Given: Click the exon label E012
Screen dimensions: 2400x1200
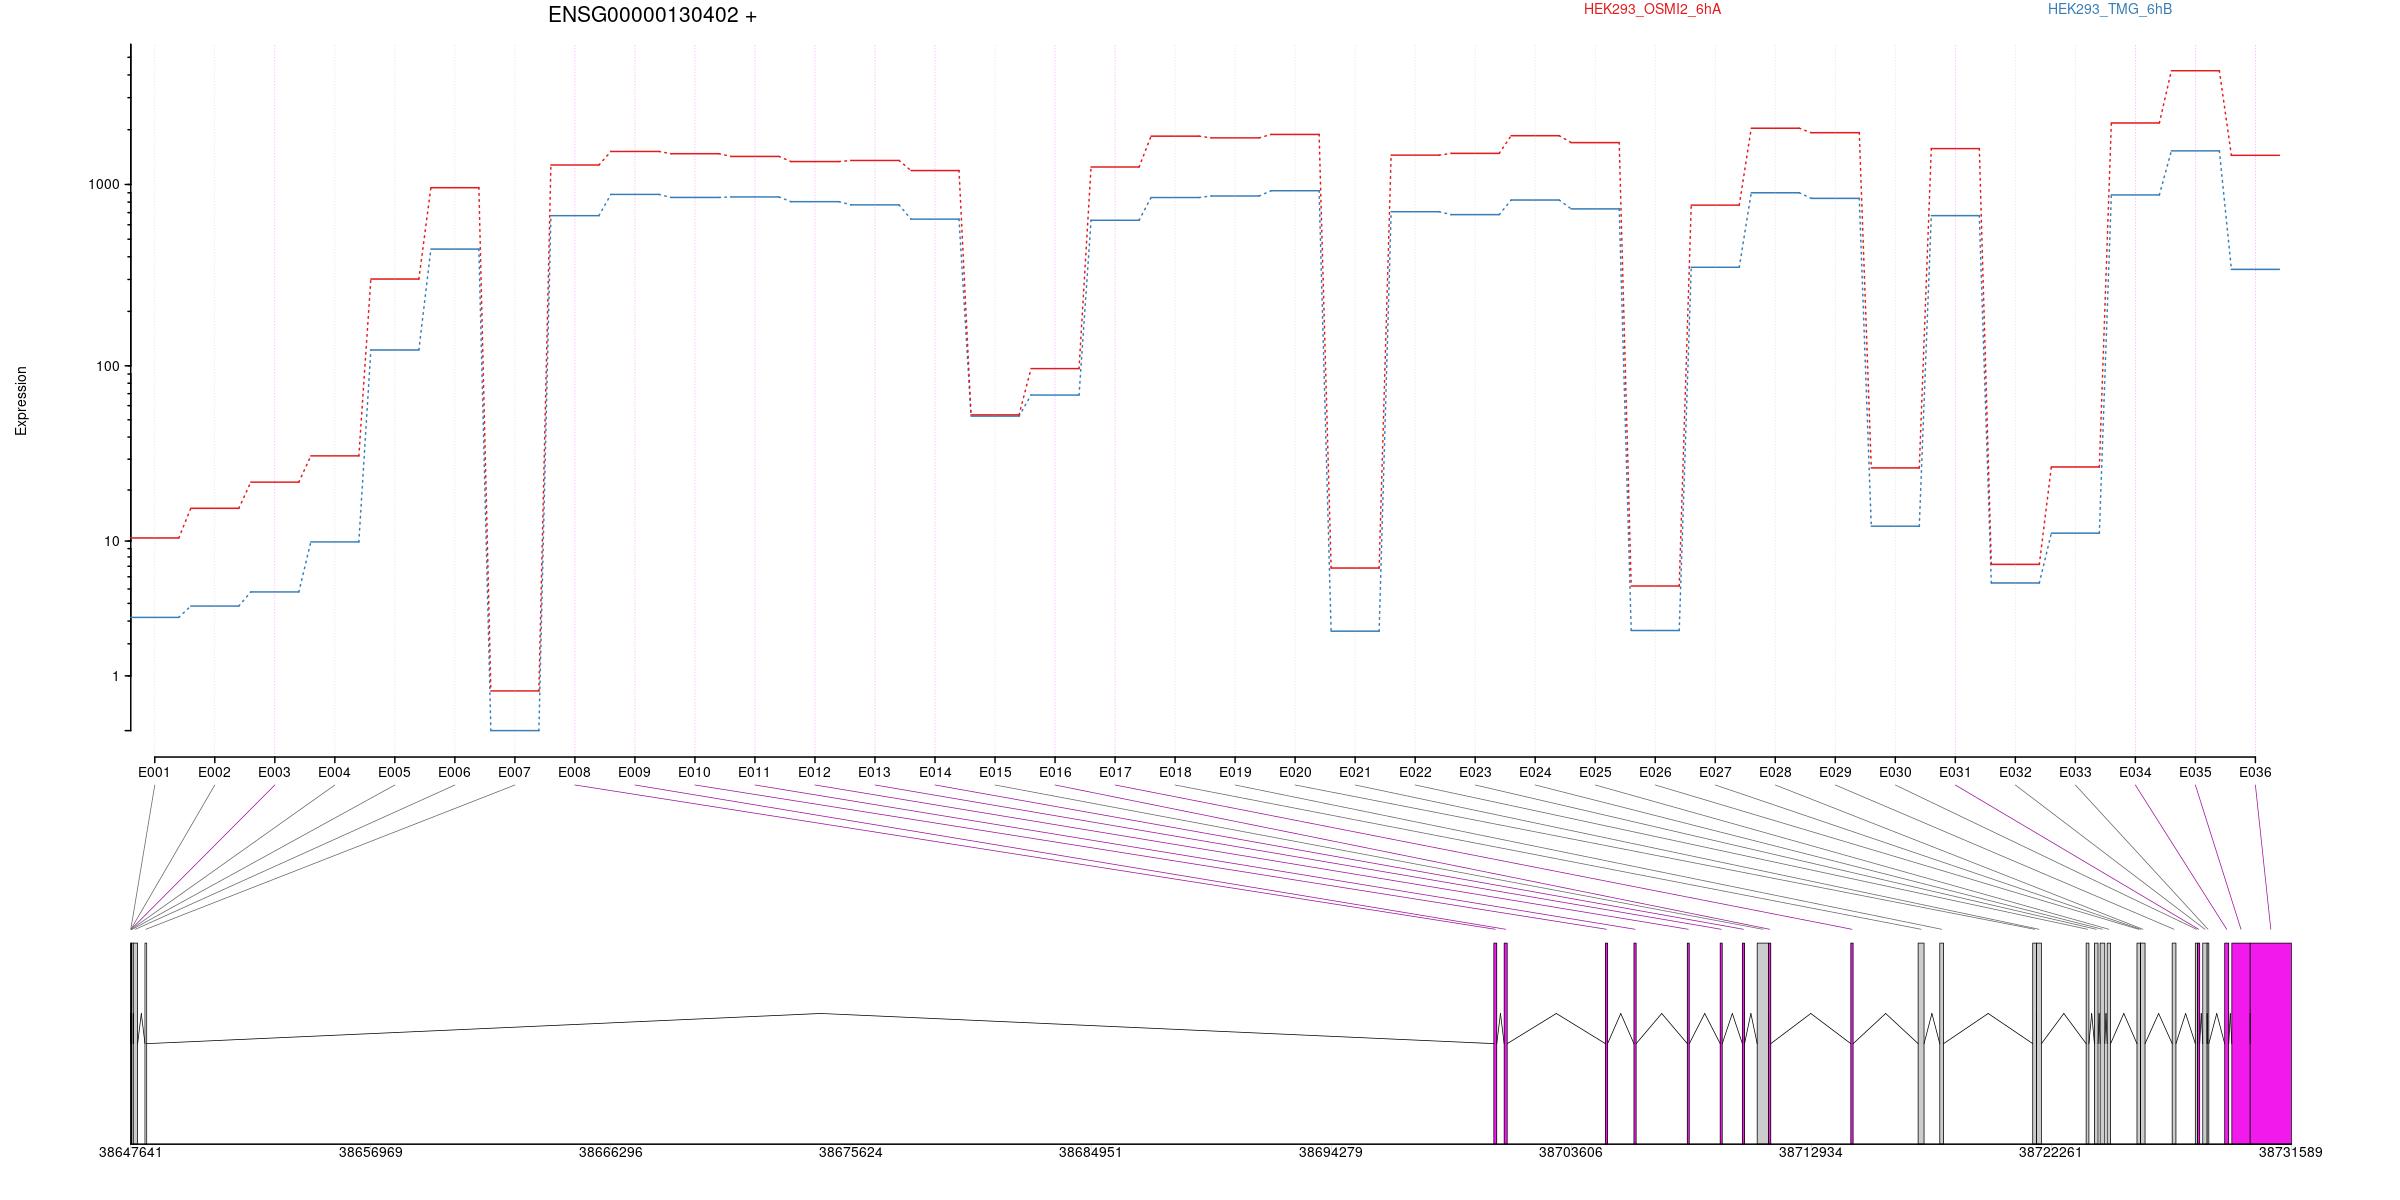Looking at the screenshot, I should coord(814,772).
